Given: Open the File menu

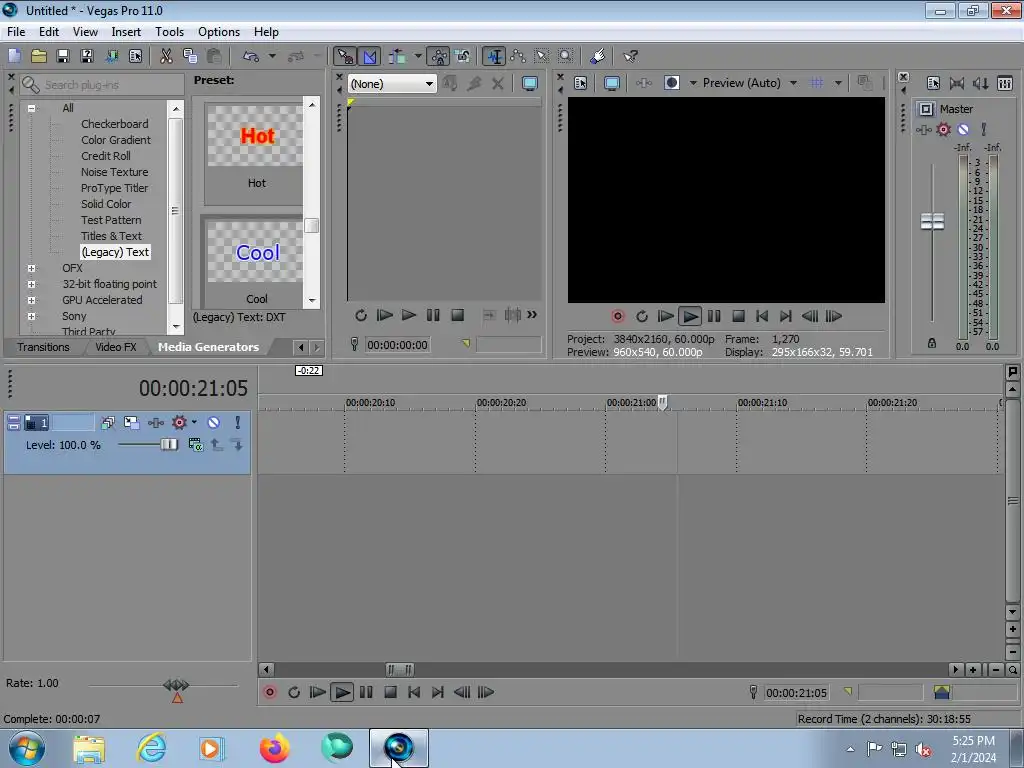Looking at the screenshot, I should coord(16,31).
